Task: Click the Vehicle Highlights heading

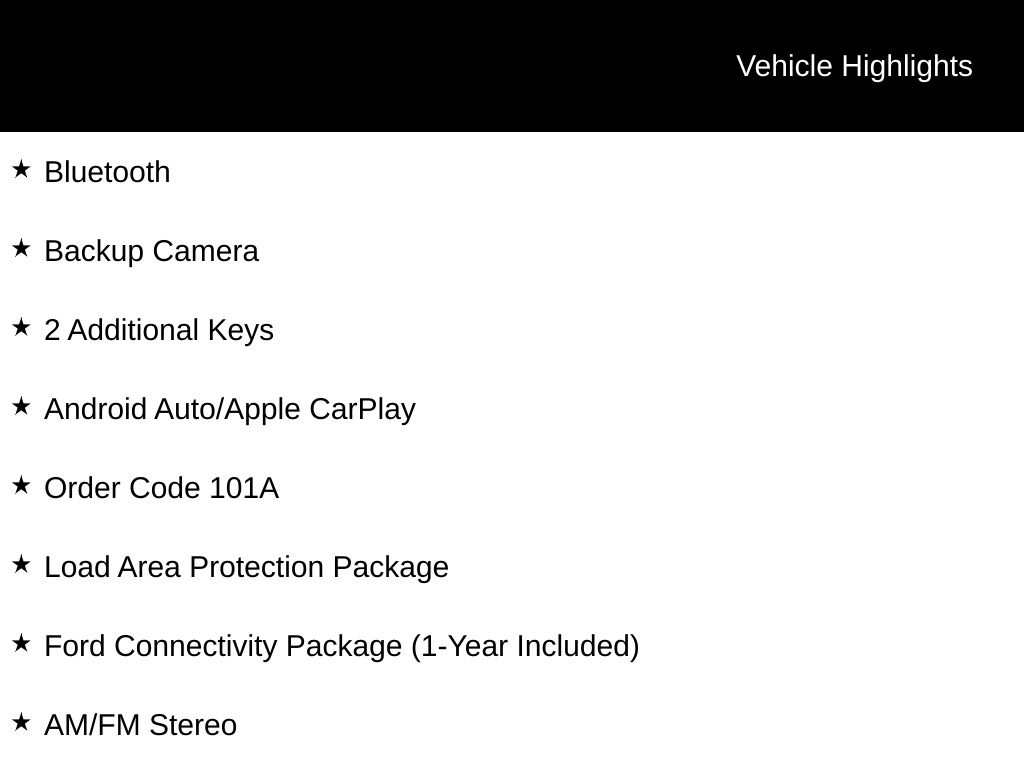Action: pyautogui.click(x=854, y=67)
